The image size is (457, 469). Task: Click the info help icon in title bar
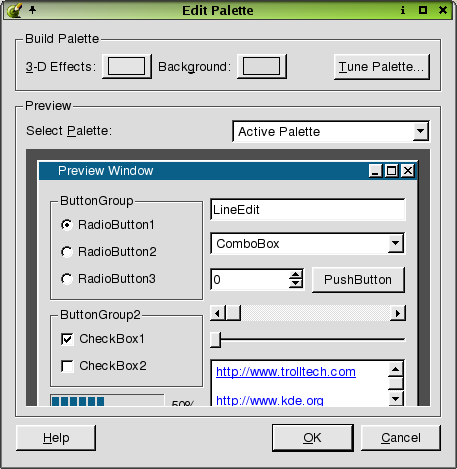click(403, 10)
